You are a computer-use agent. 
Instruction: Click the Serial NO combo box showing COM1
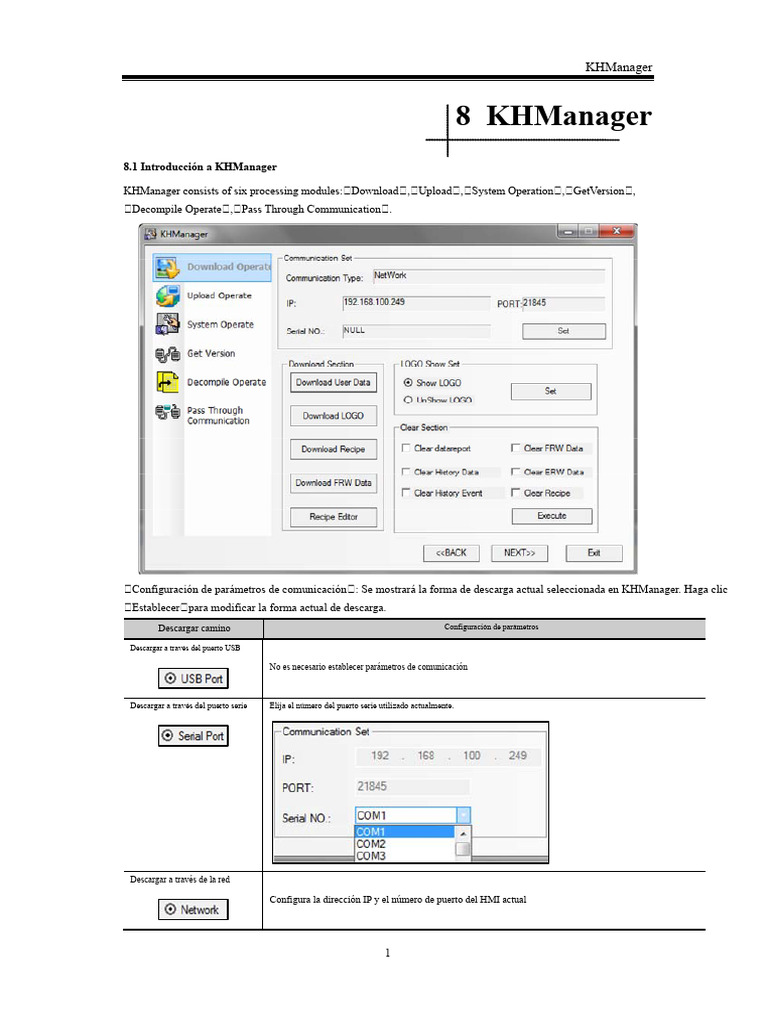click(x=412, y=815)
